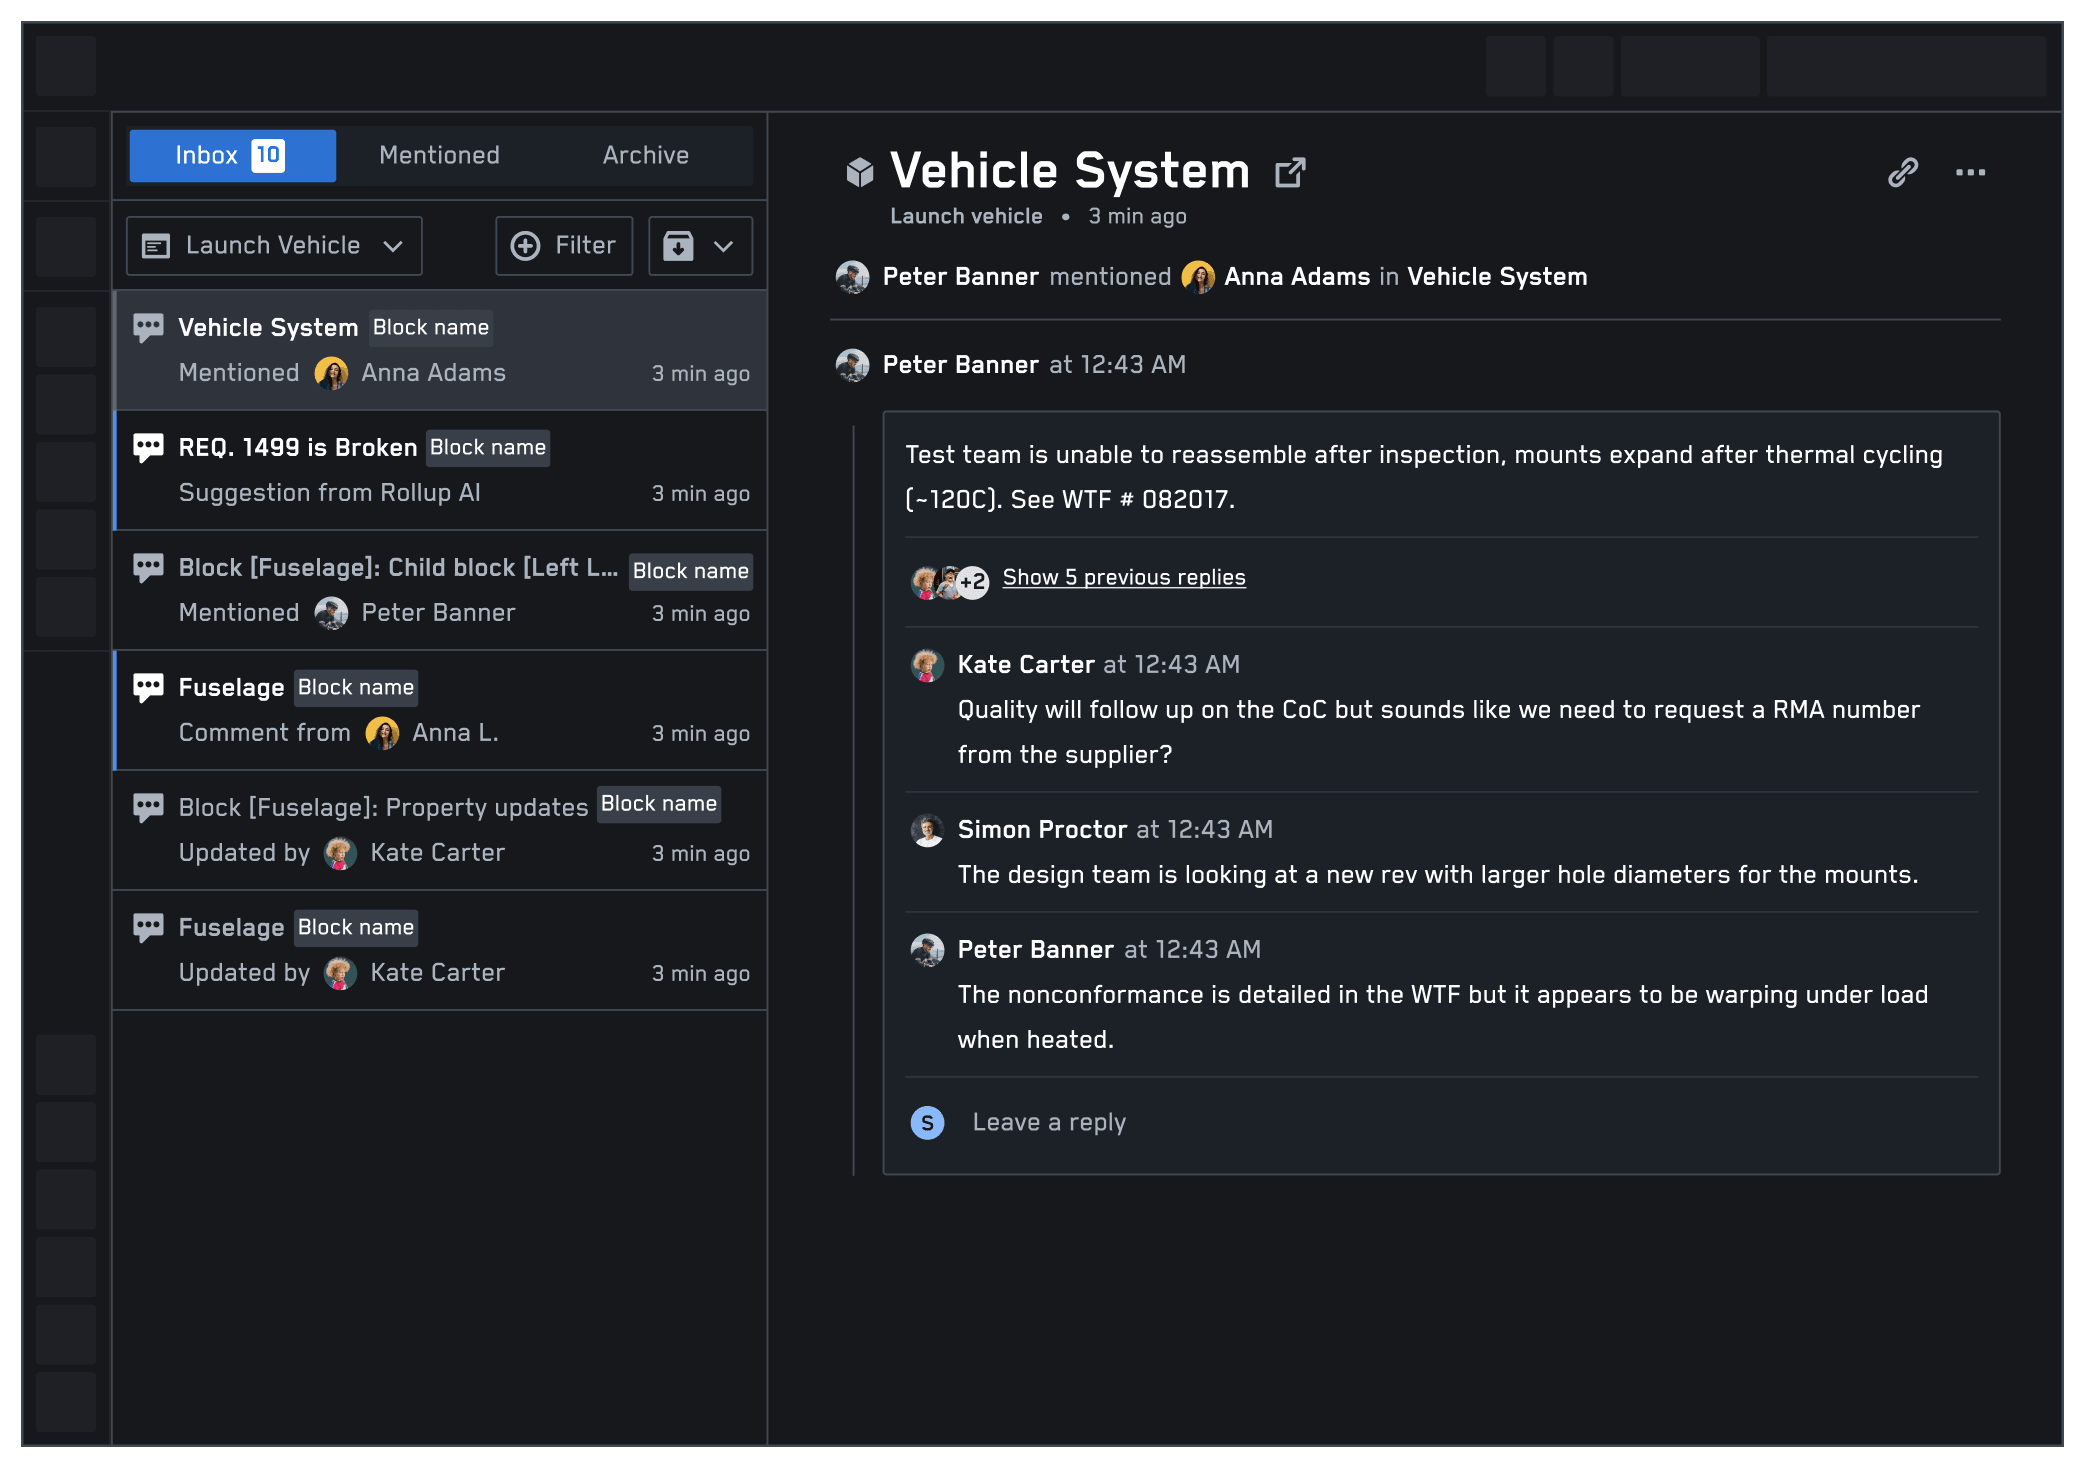
Task: Open the three-dot more options menu
Action: point(1970,172)
